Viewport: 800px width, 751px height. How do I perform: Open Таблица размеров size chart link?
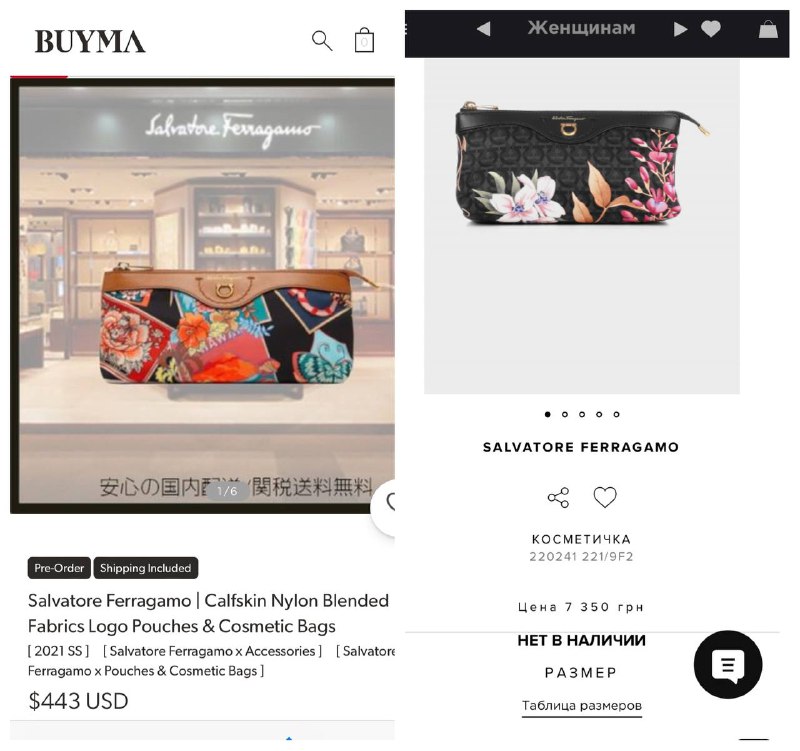tap(582, 706)
